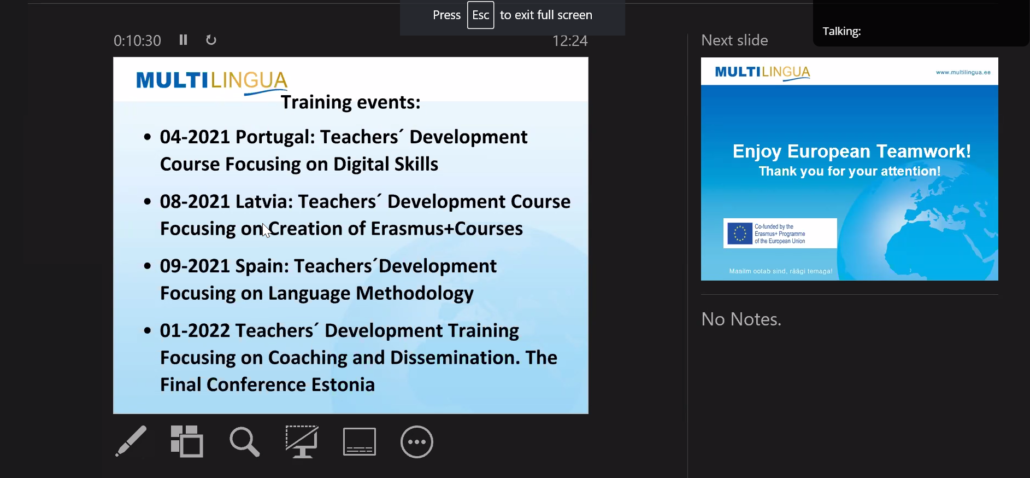Click the No Notes text area
The image size is (1030, 478).
click(741, 320)
